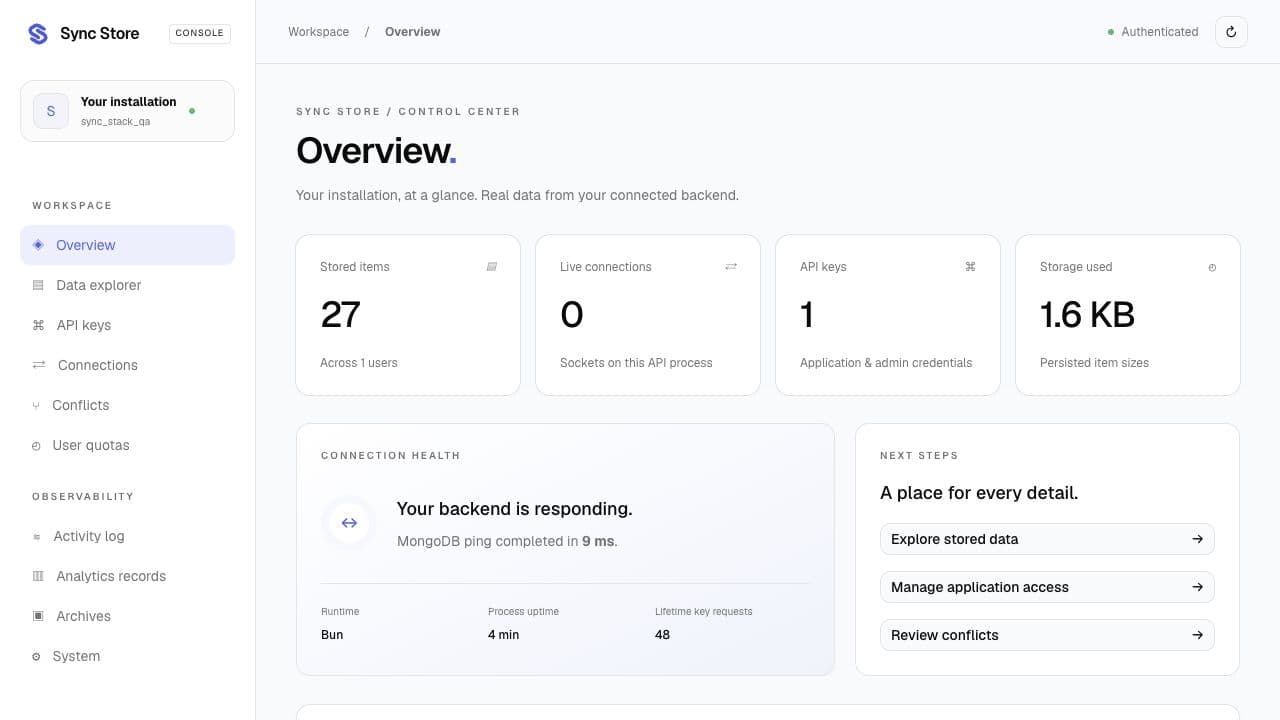Click the S avatar in installation card

click(x=51, y=111)
